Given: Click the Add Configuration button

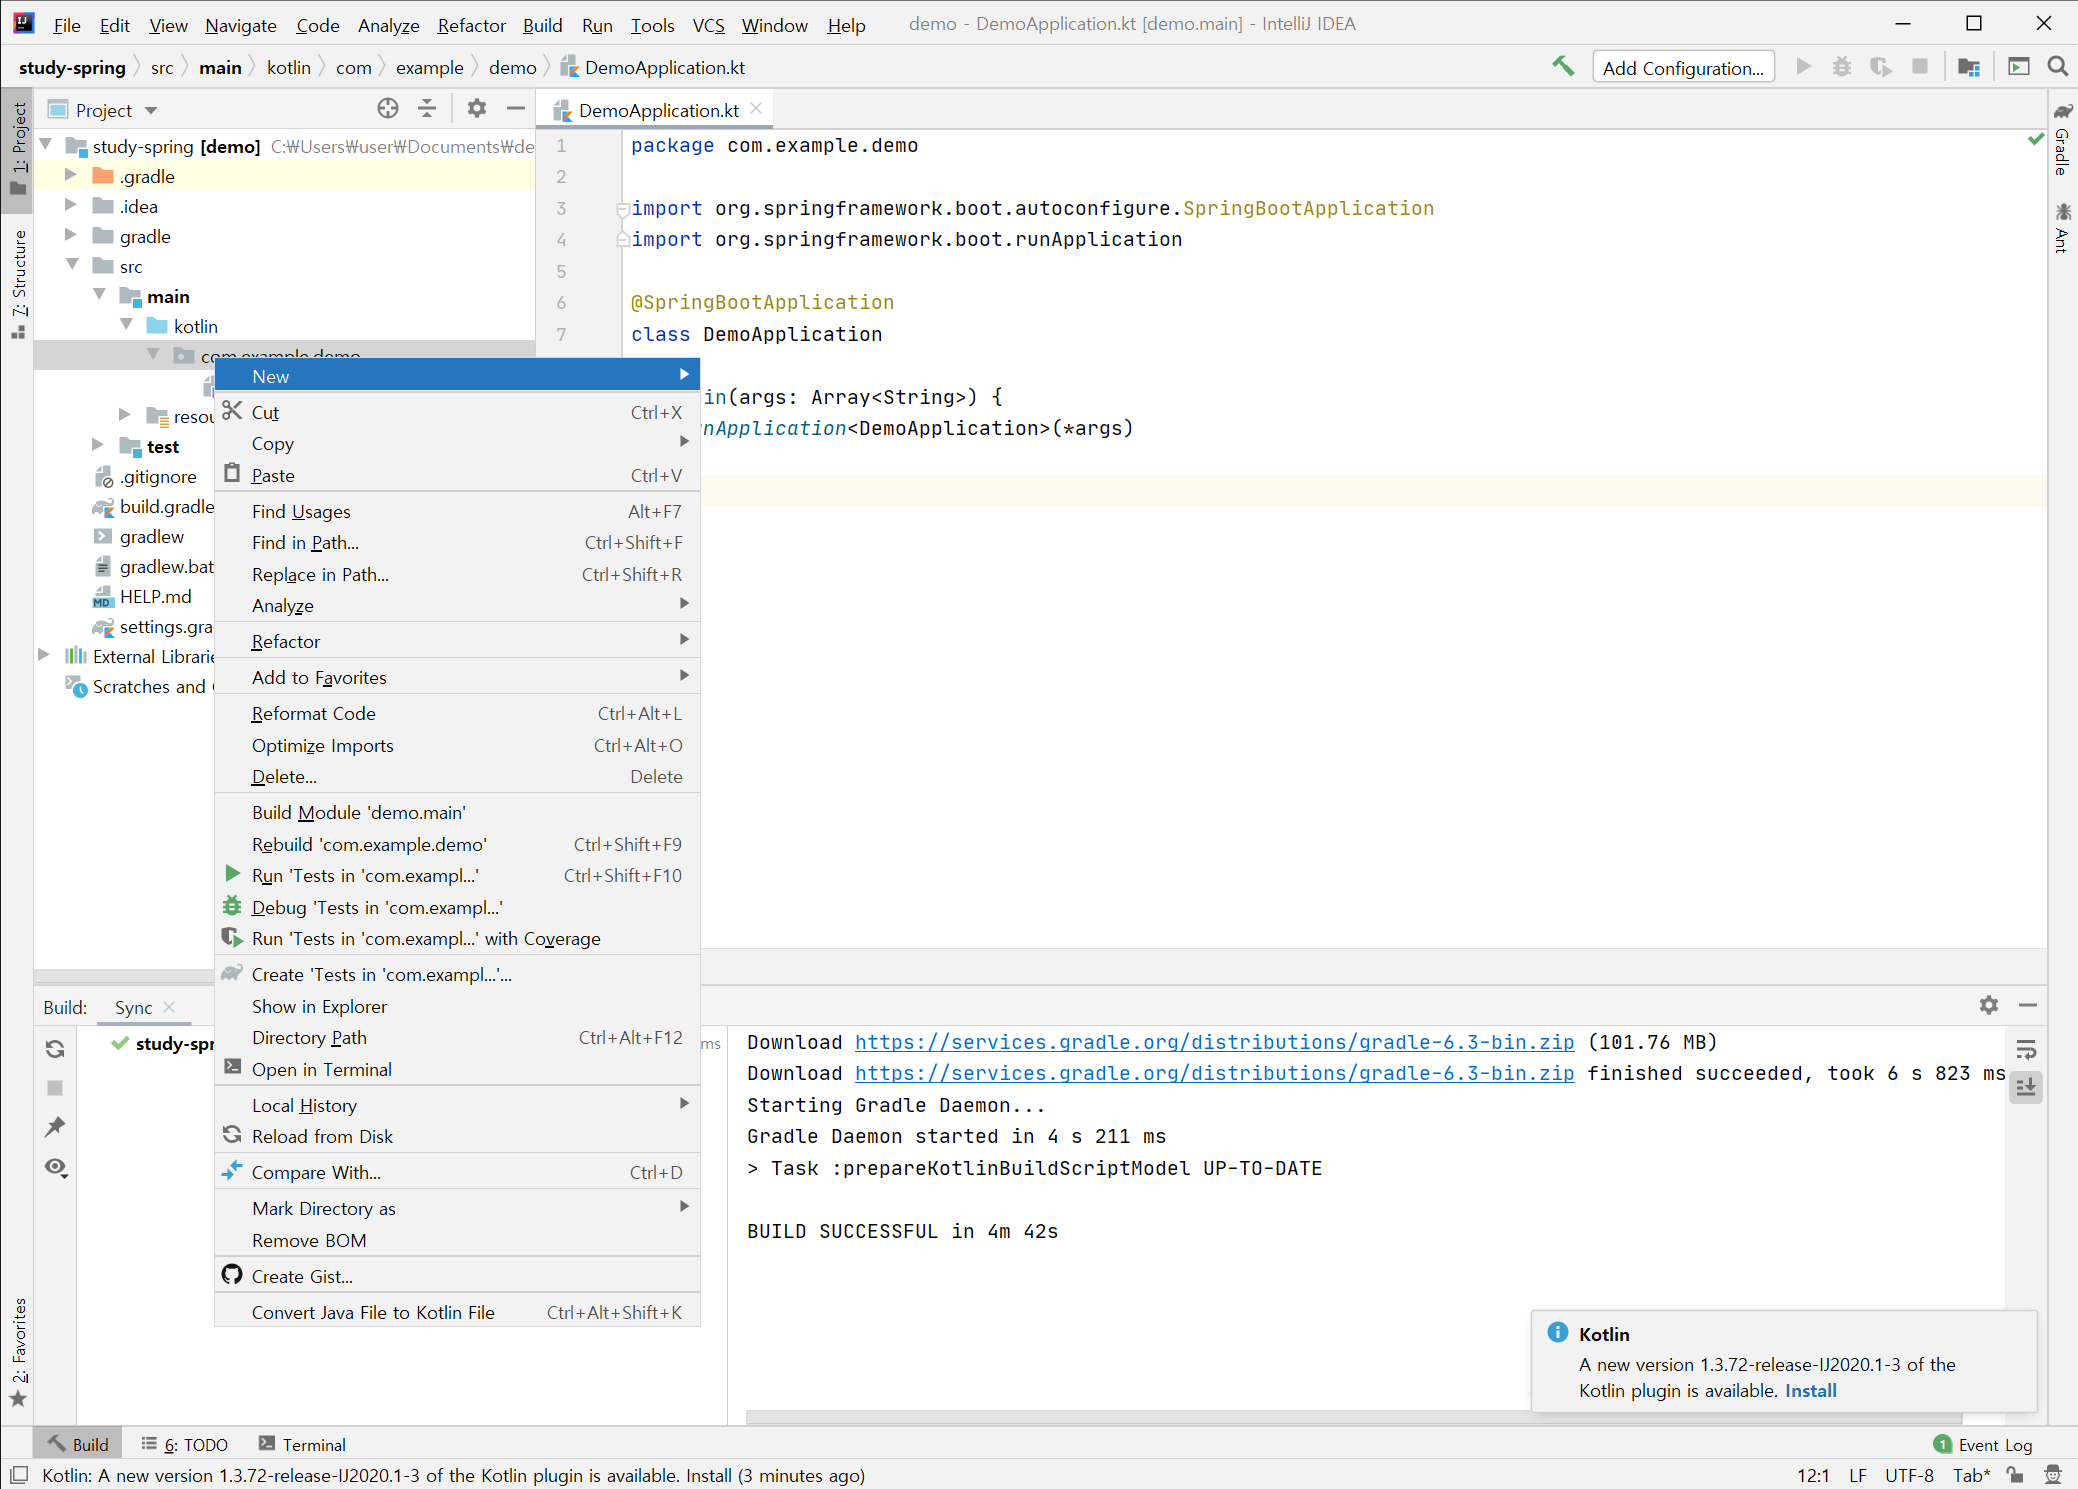Looking at the screenshot, I should (x=1682, y=68).
